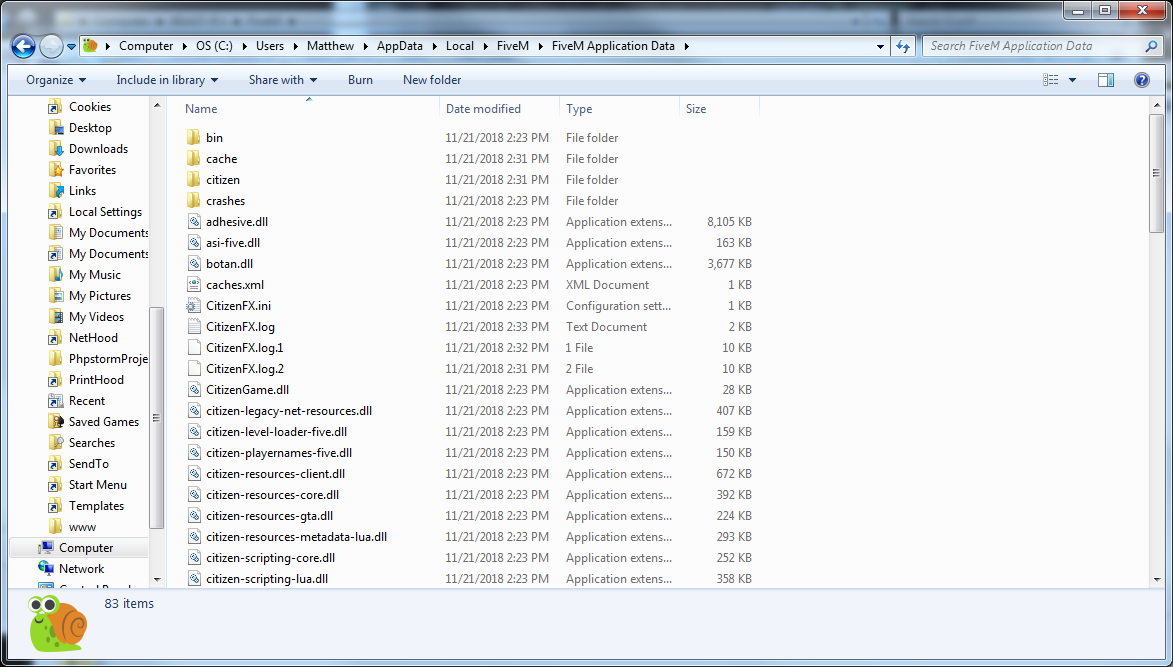Select Computer in the navigation pane
The image size is (1173, 667).
tap(86, 548)
